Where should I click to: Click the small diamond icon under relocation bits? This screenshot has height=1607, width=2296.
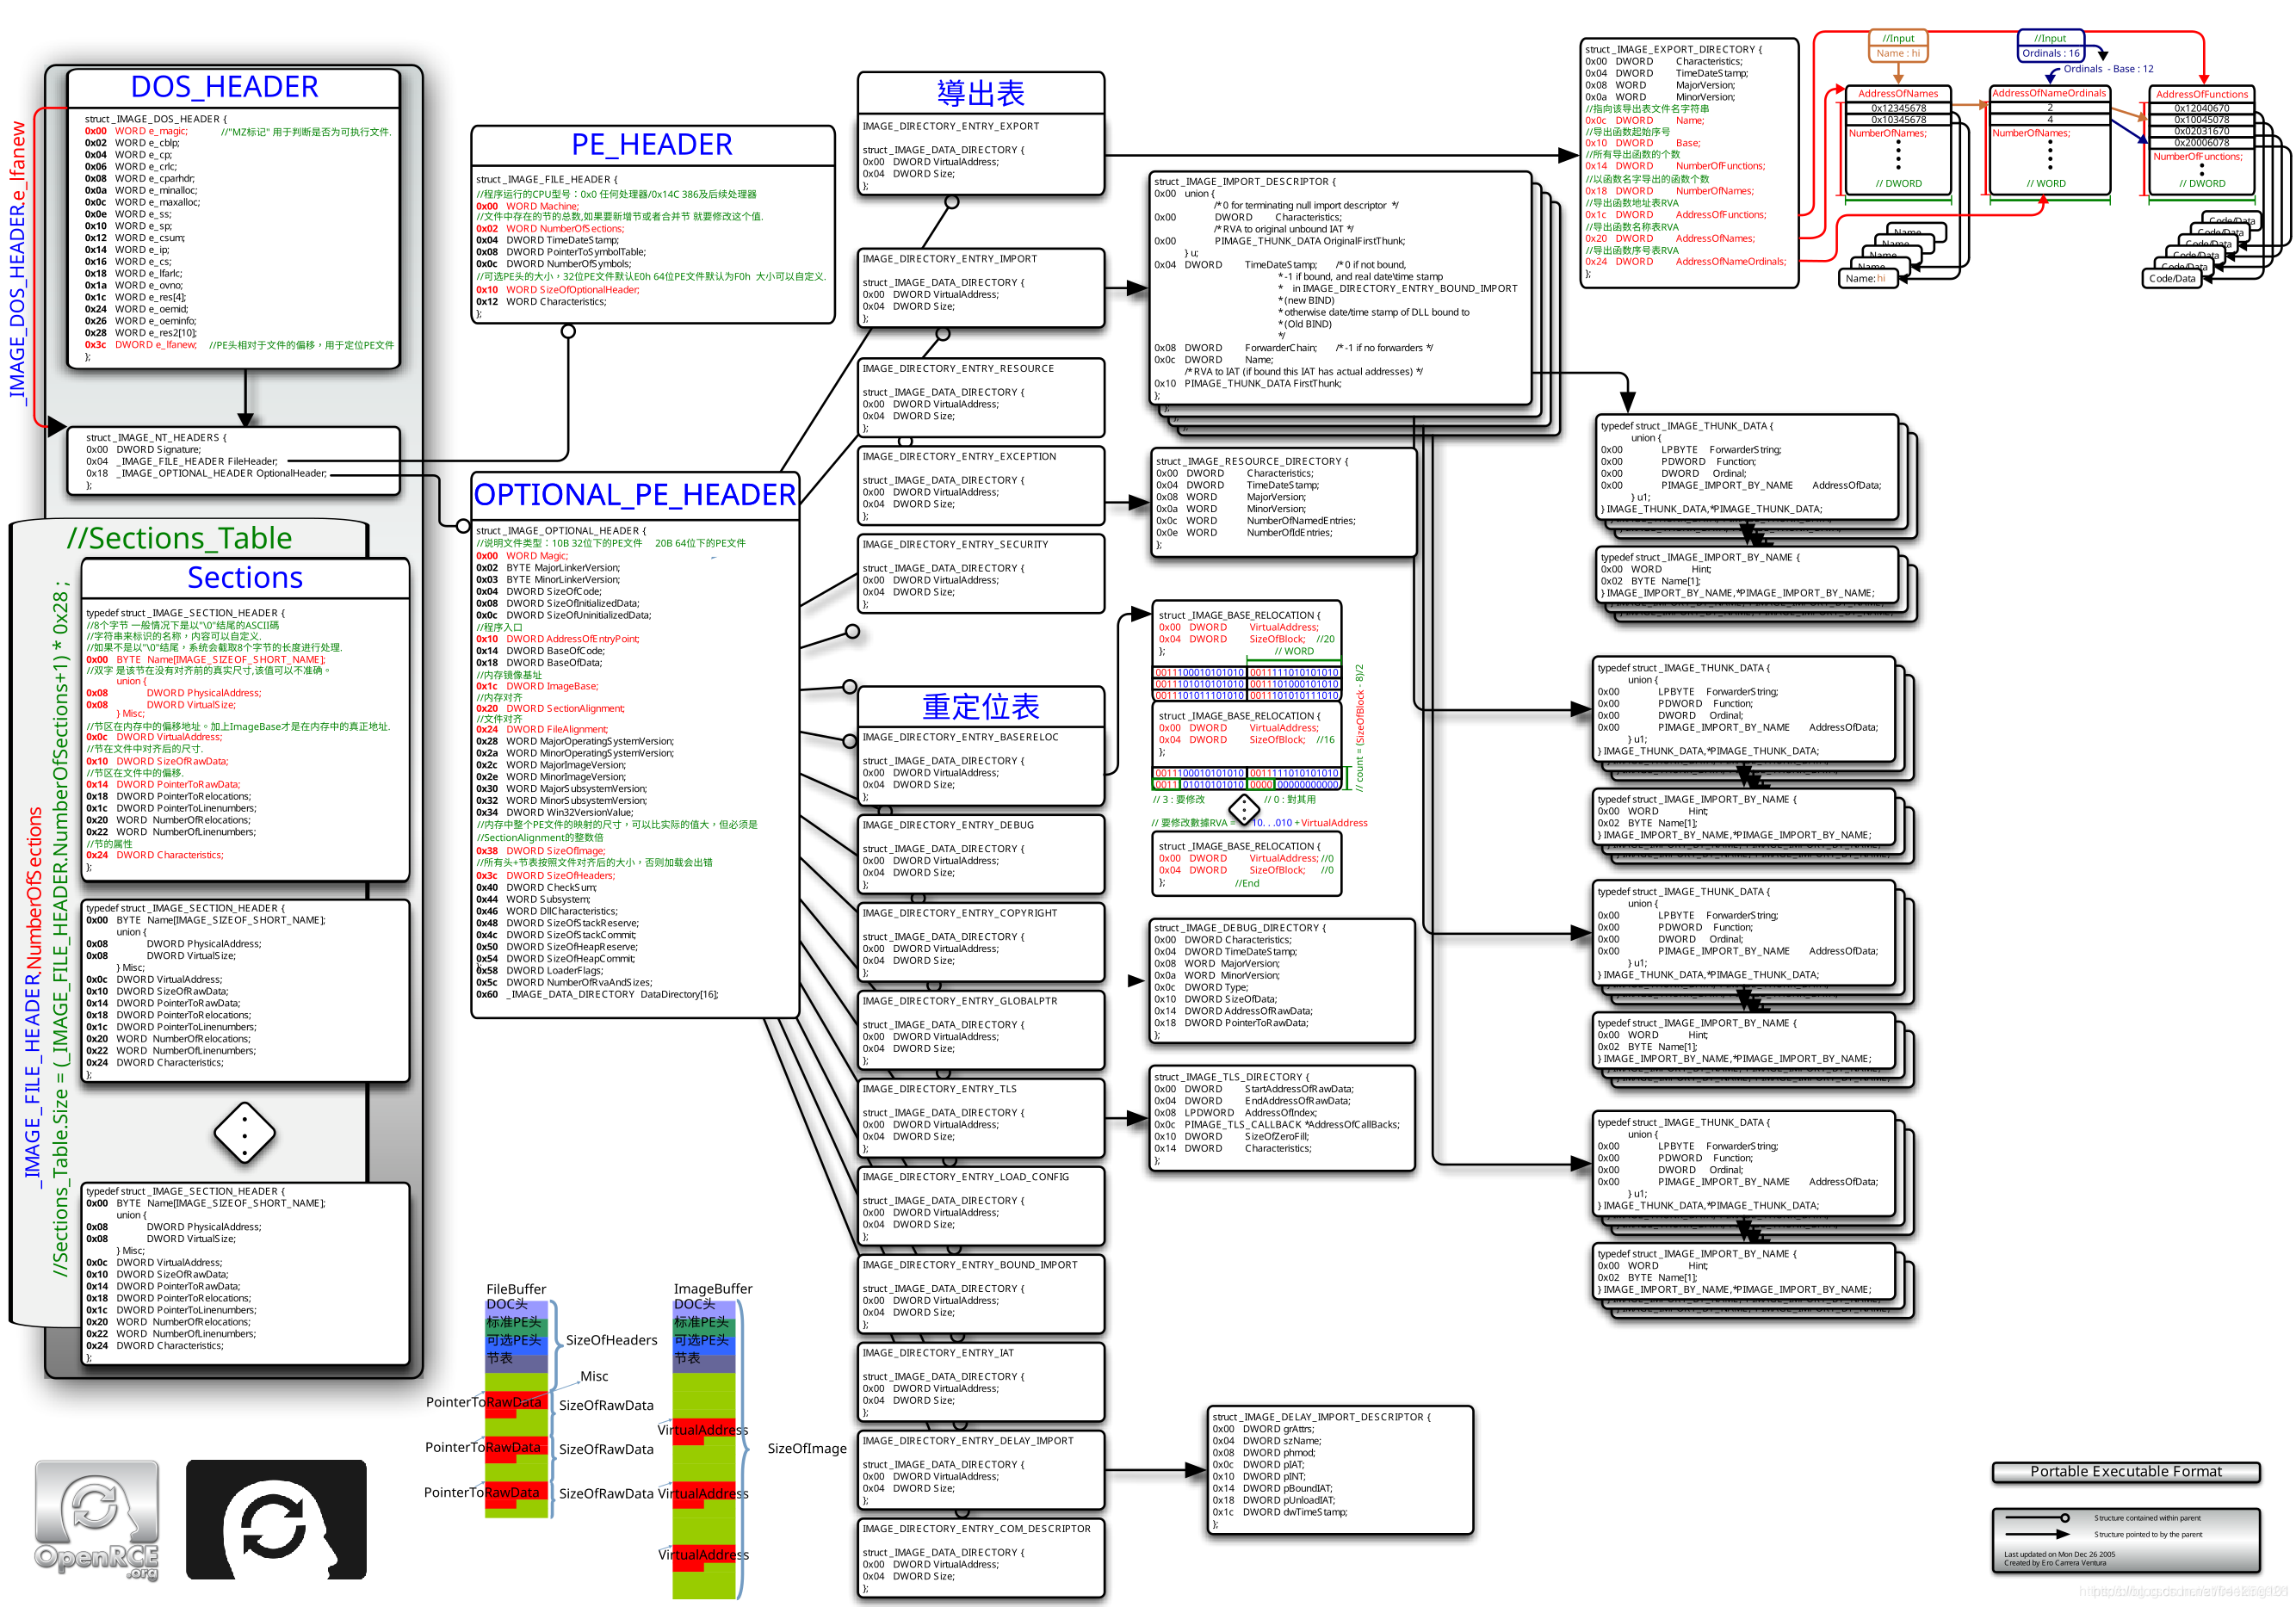tap(1244, 809)
